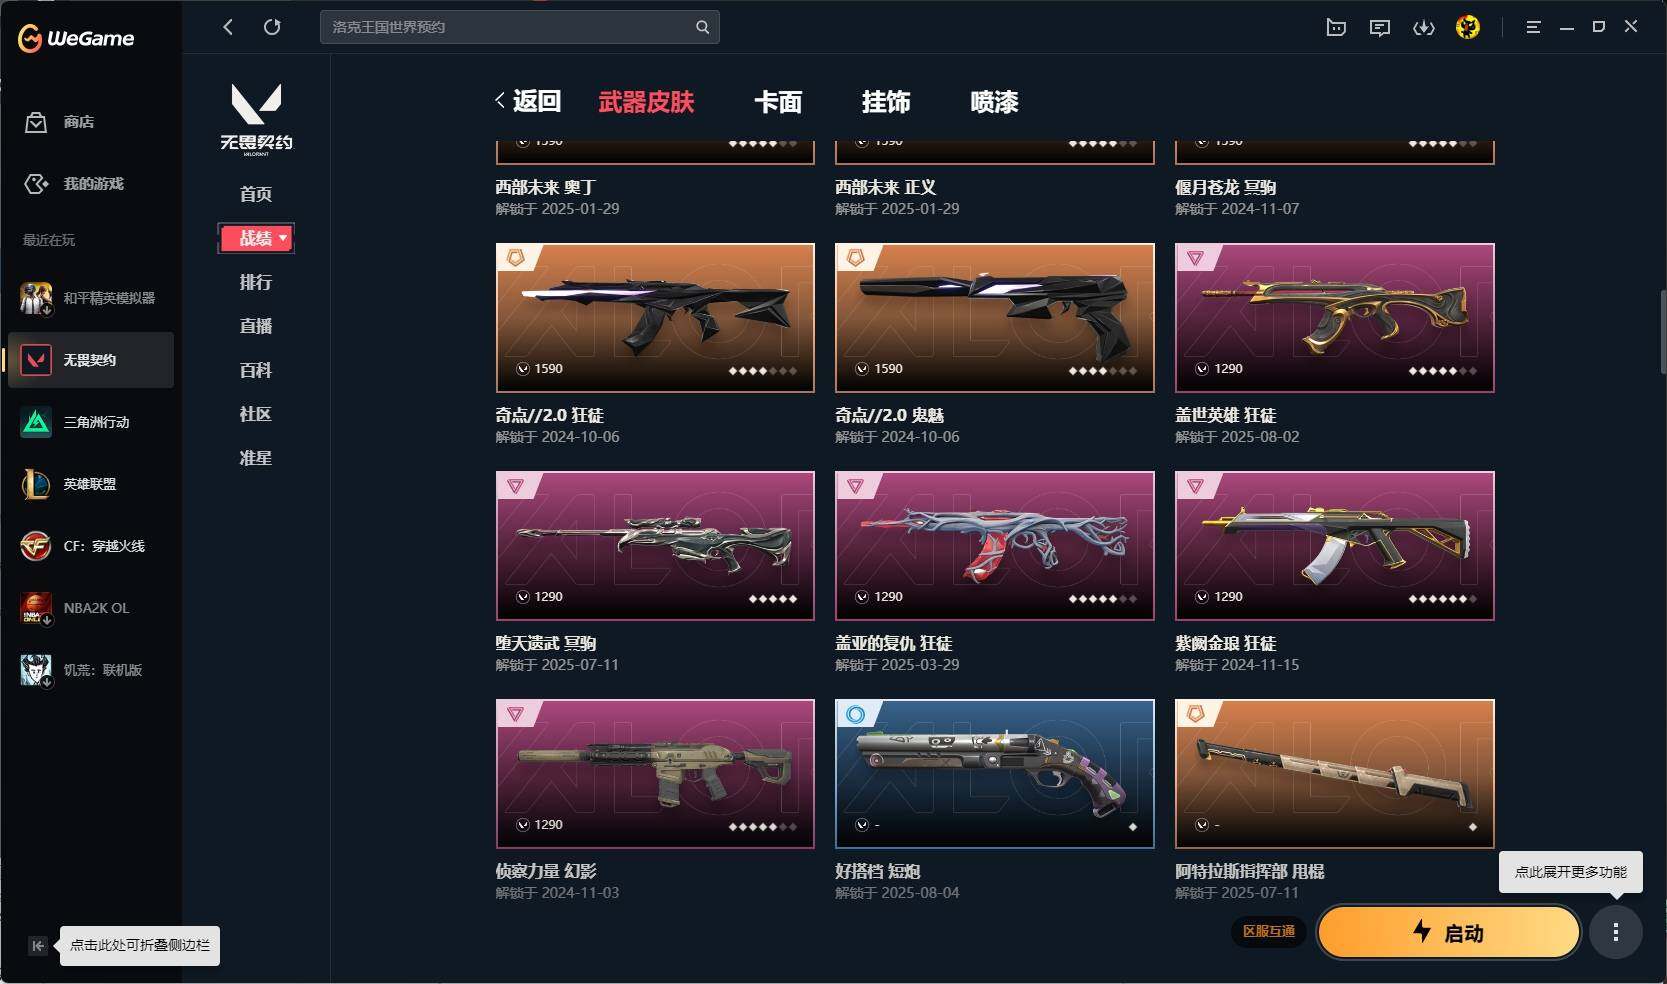
Task: Click the 区服互通 badge
Action: coord(1269,931)
